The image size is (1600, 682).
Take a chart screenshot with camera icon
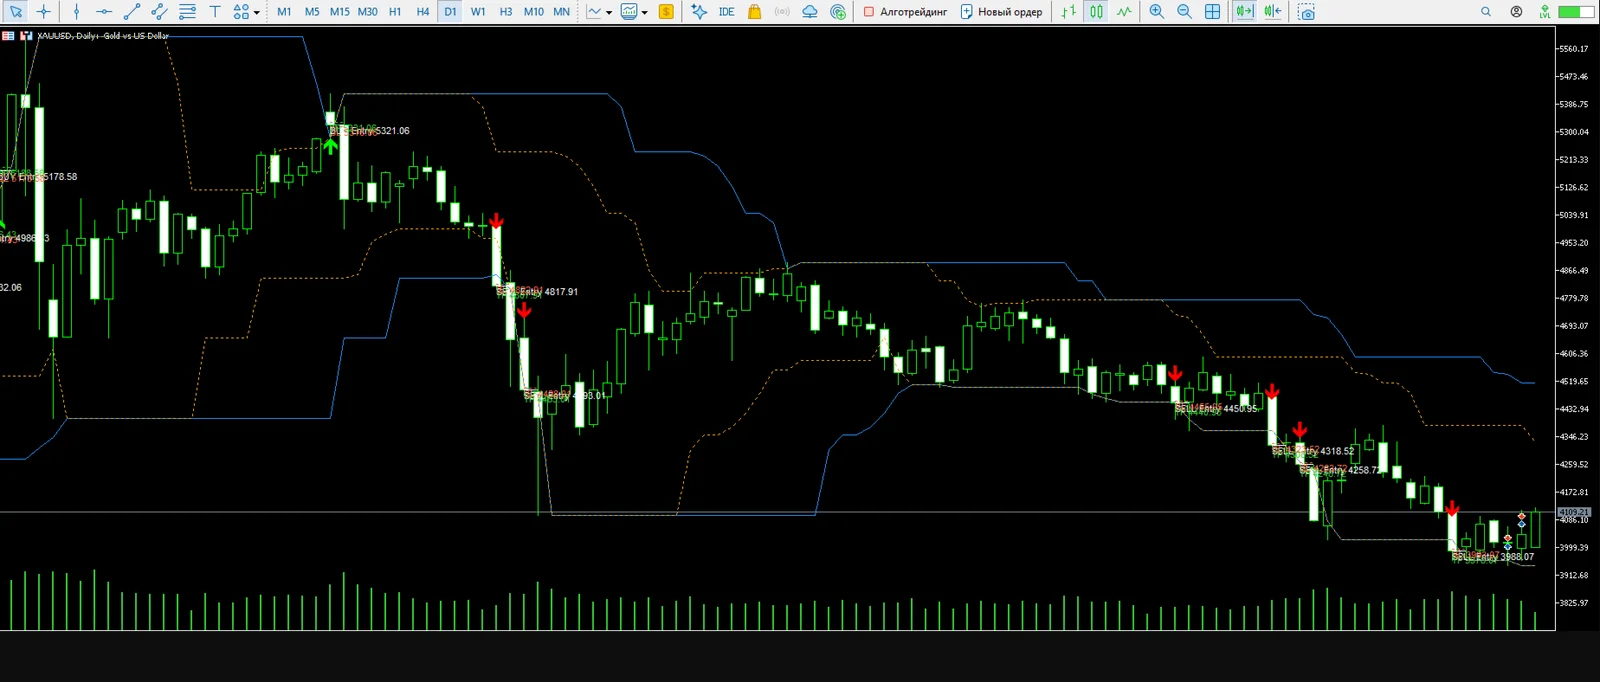click(1306, 12)
